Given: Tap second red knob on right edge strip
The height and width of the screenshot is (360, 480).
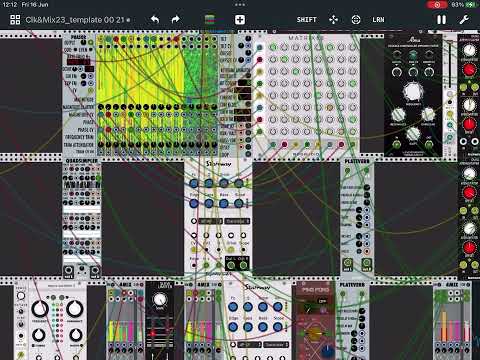Looking at the screenshot, I should (469, 124).
